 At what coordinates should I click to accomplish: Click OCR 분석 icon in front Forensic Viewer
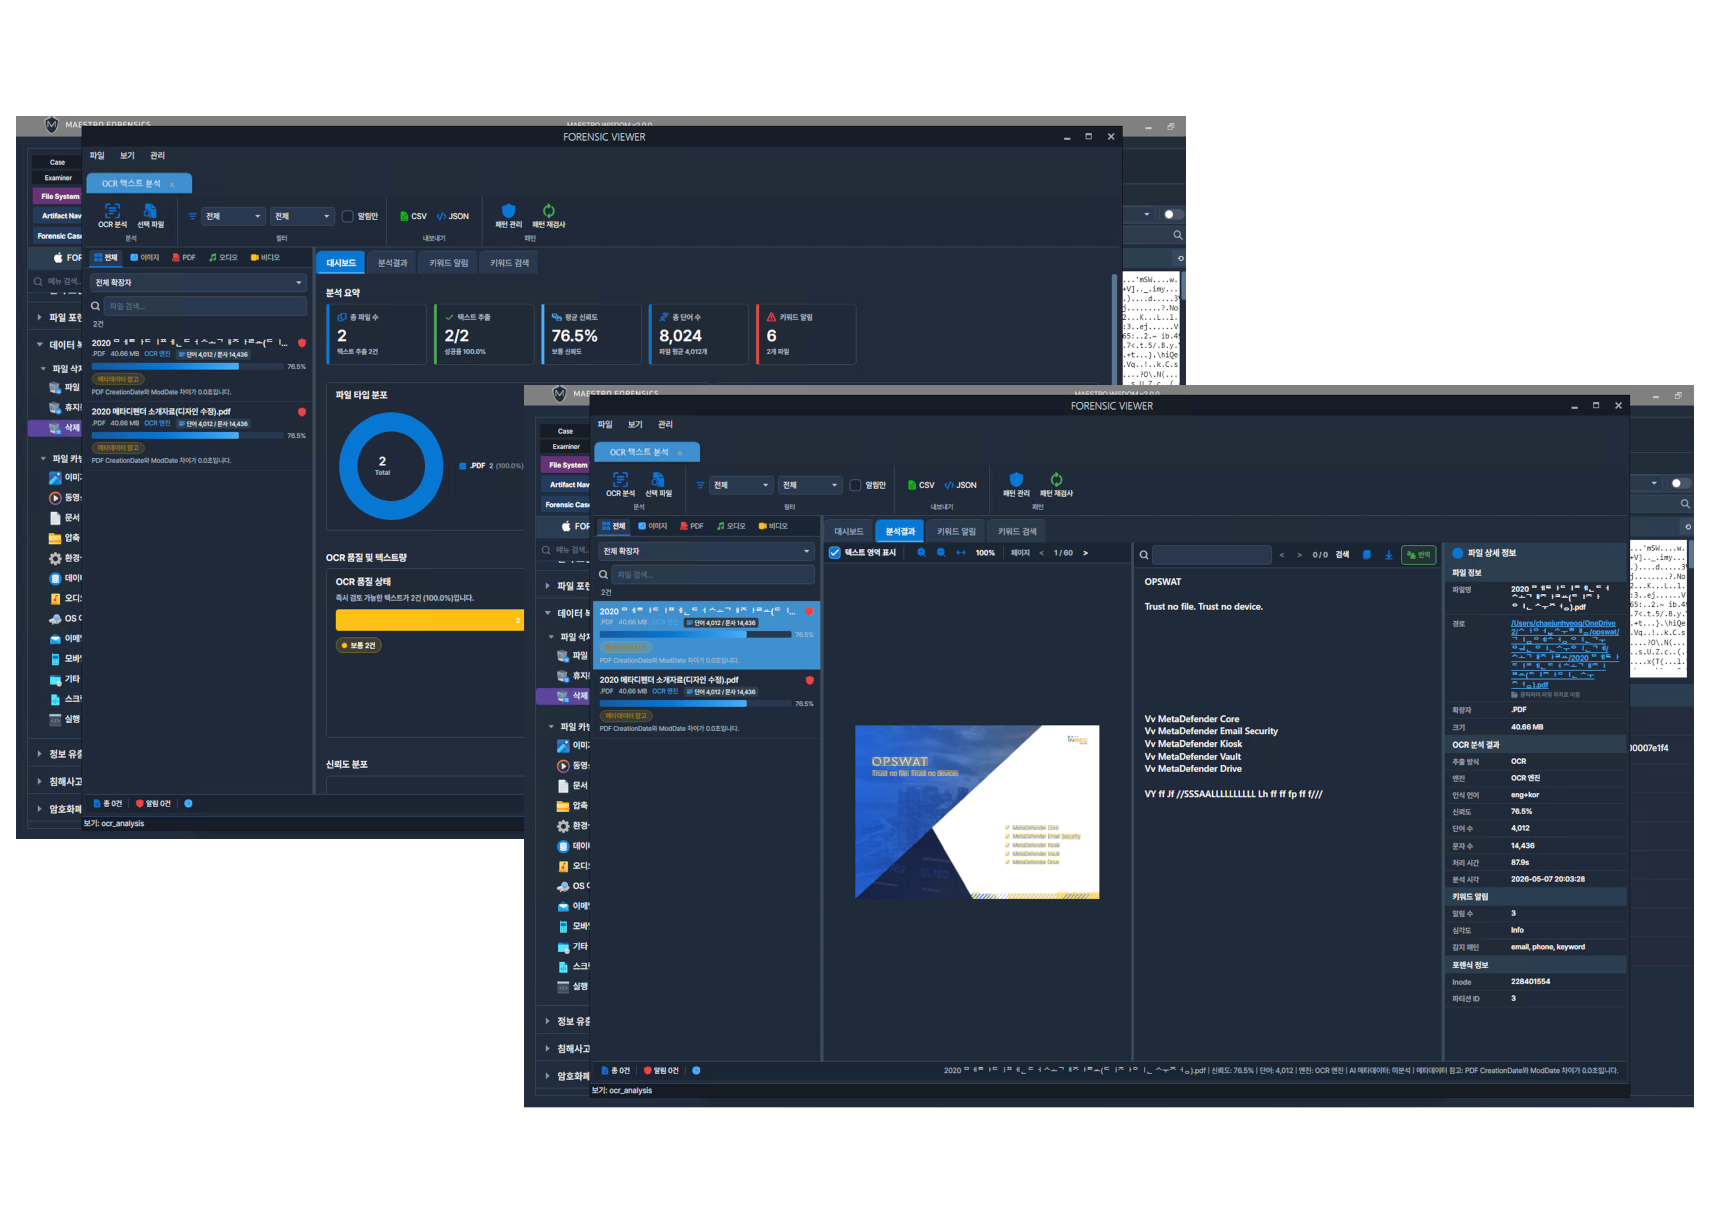(620, 479)
